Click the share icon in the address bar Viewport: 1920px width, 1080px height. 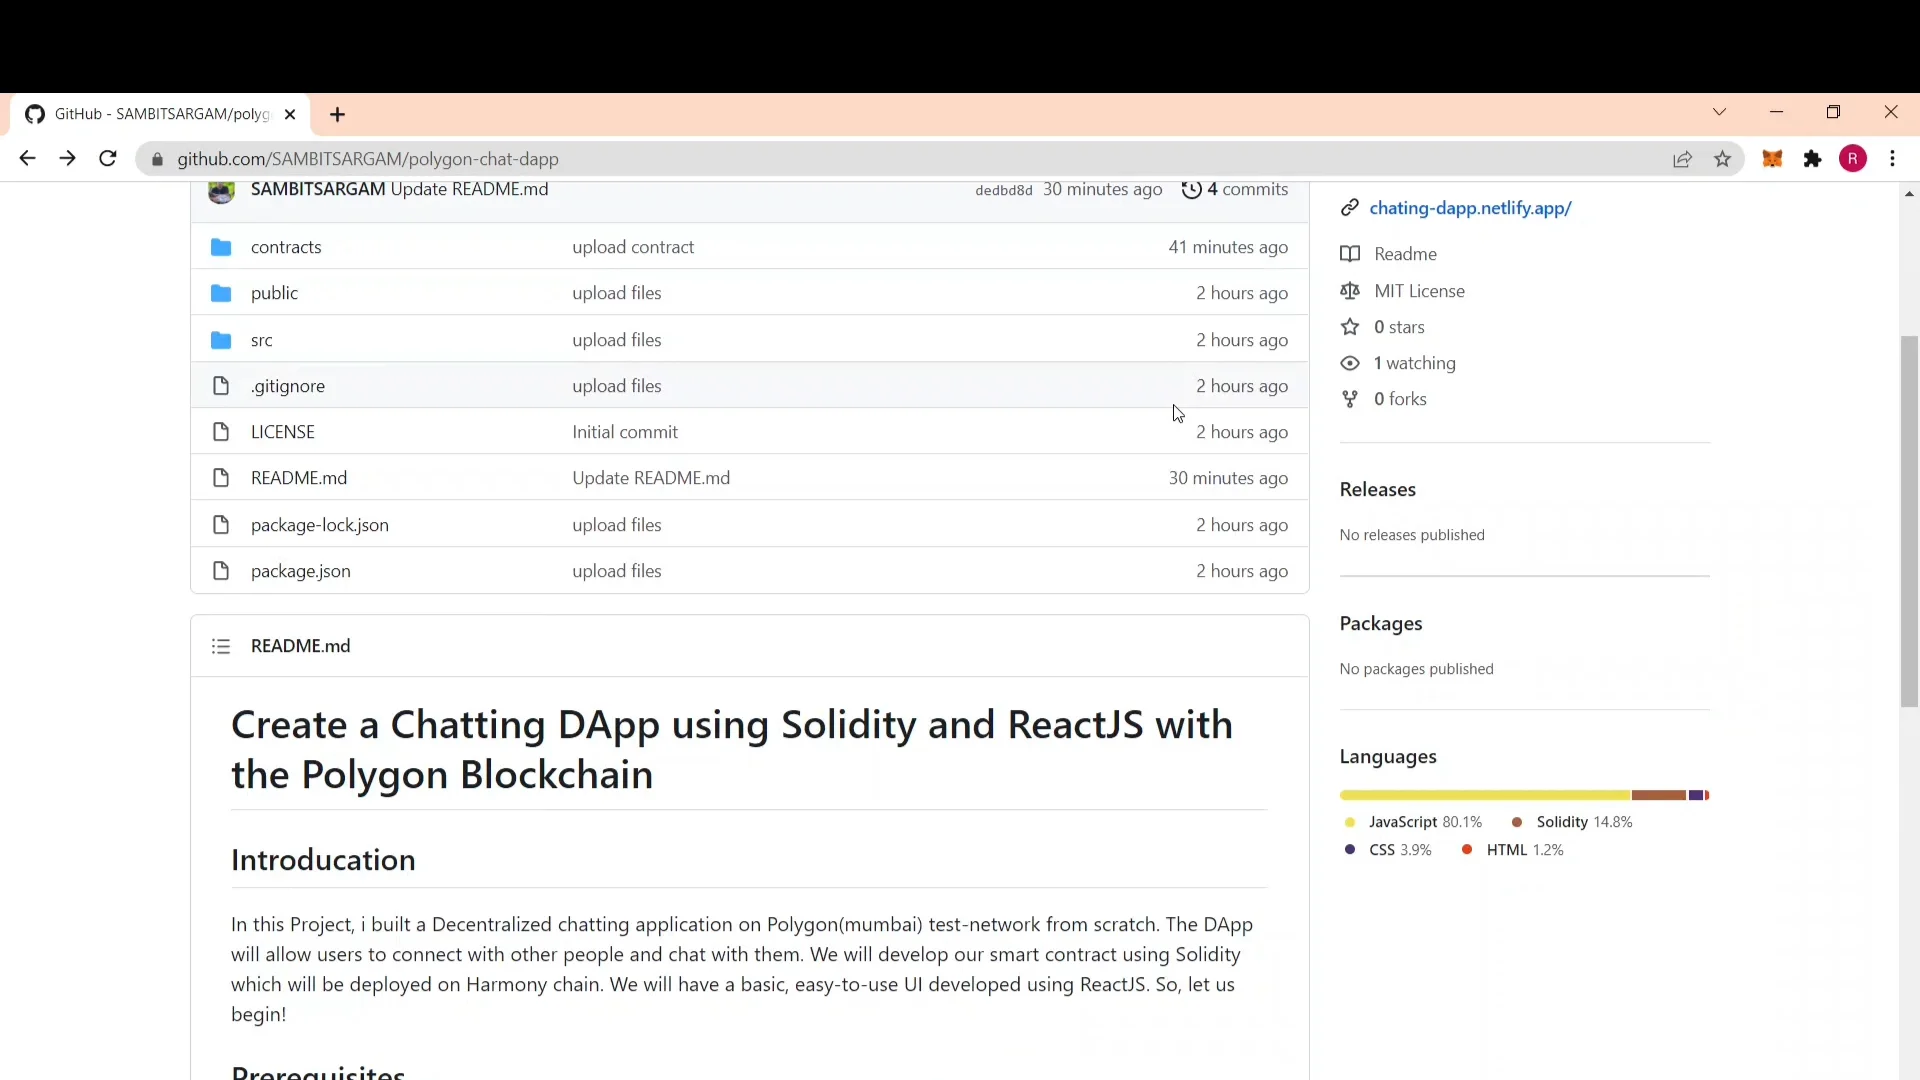tap(1683, 159)
